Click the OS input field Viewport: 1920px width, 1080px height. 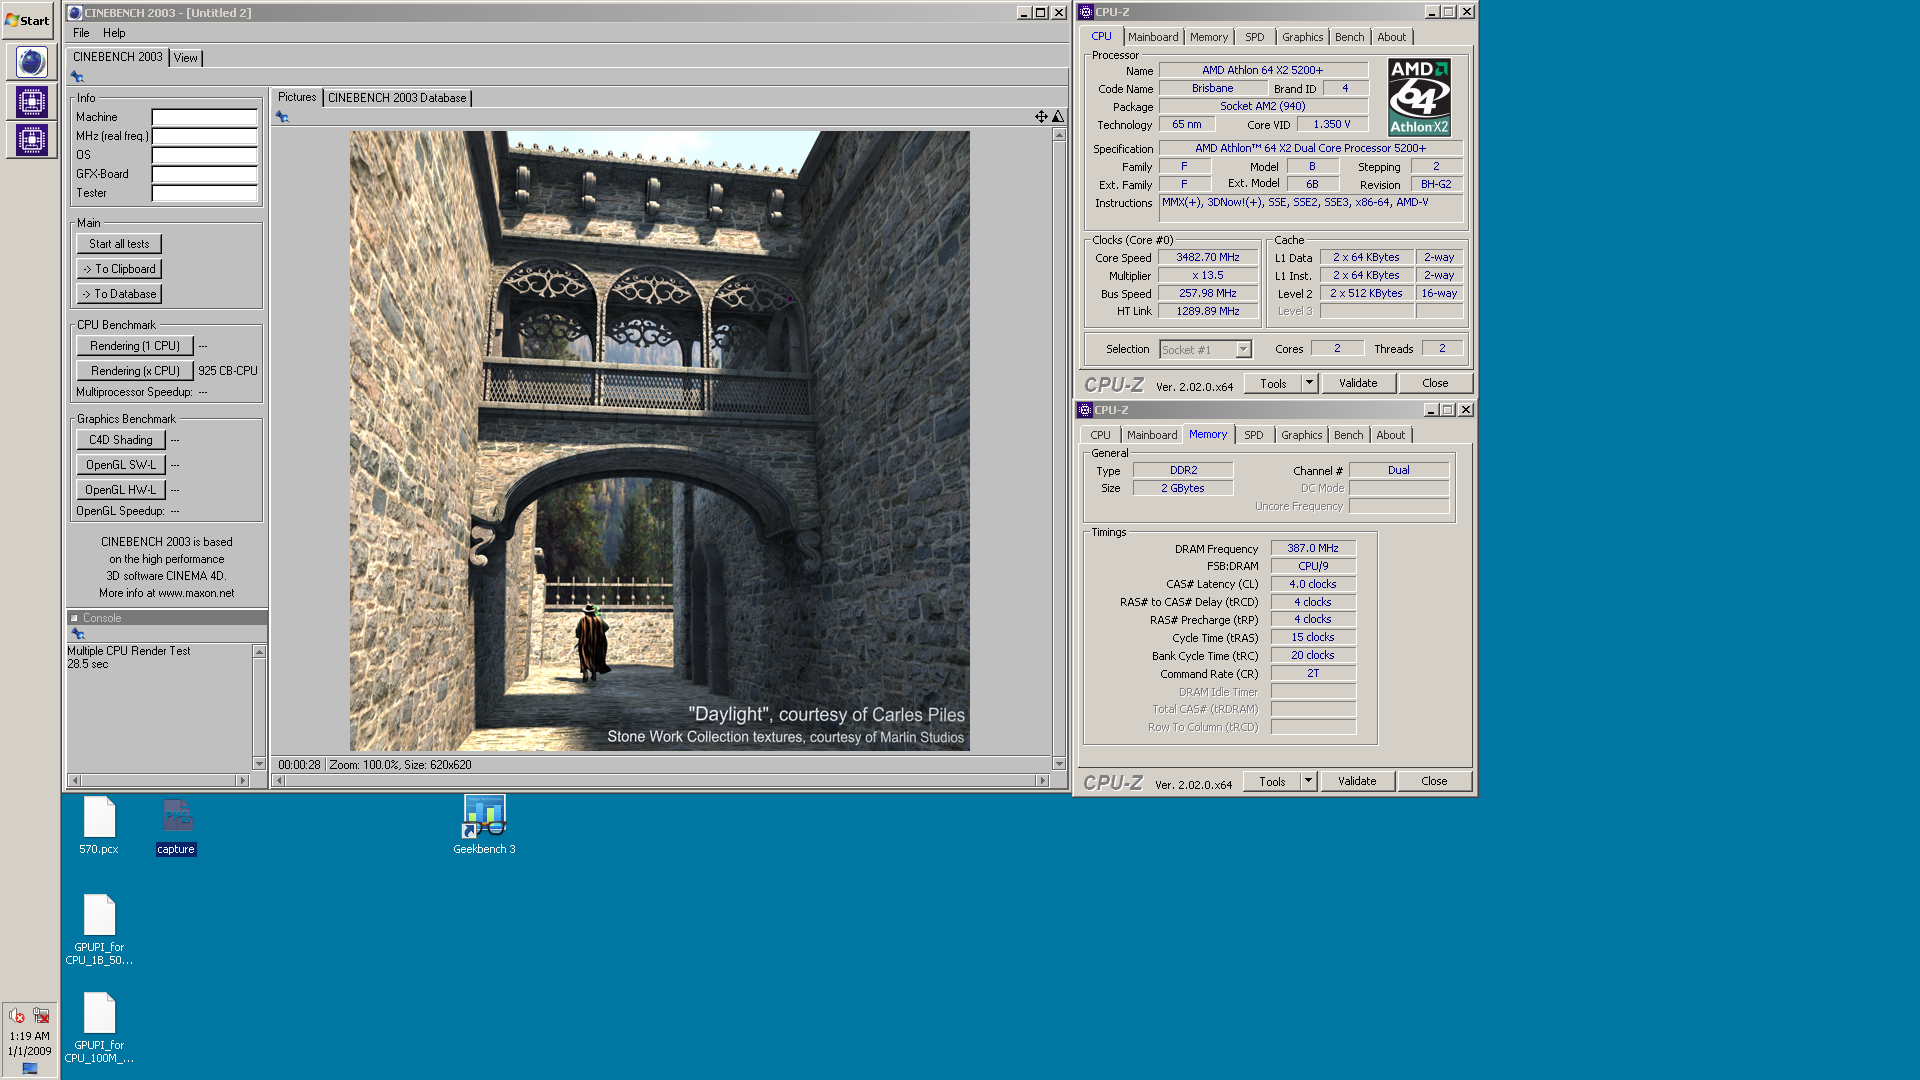(204, 155)
